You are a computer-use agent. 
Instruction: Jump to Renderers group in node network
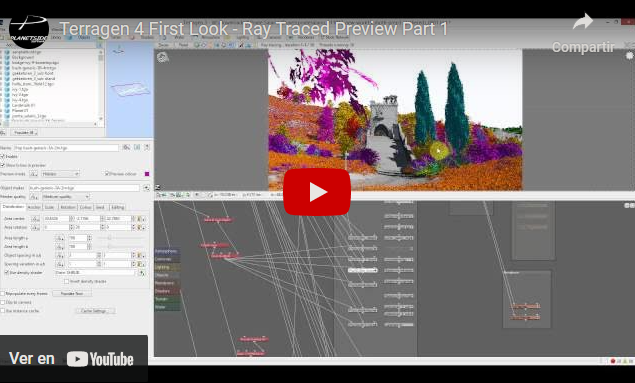(x=167, y=283)
